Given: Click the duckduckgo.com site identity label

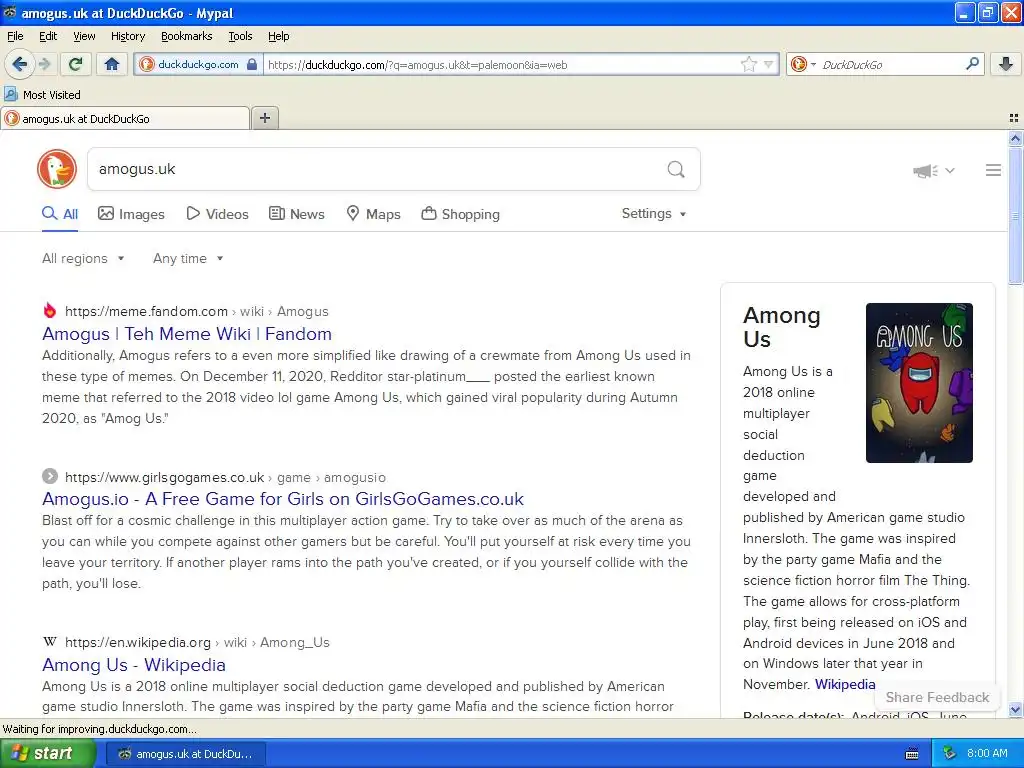Looking at the screenshot, I should (x=198, y=64).
